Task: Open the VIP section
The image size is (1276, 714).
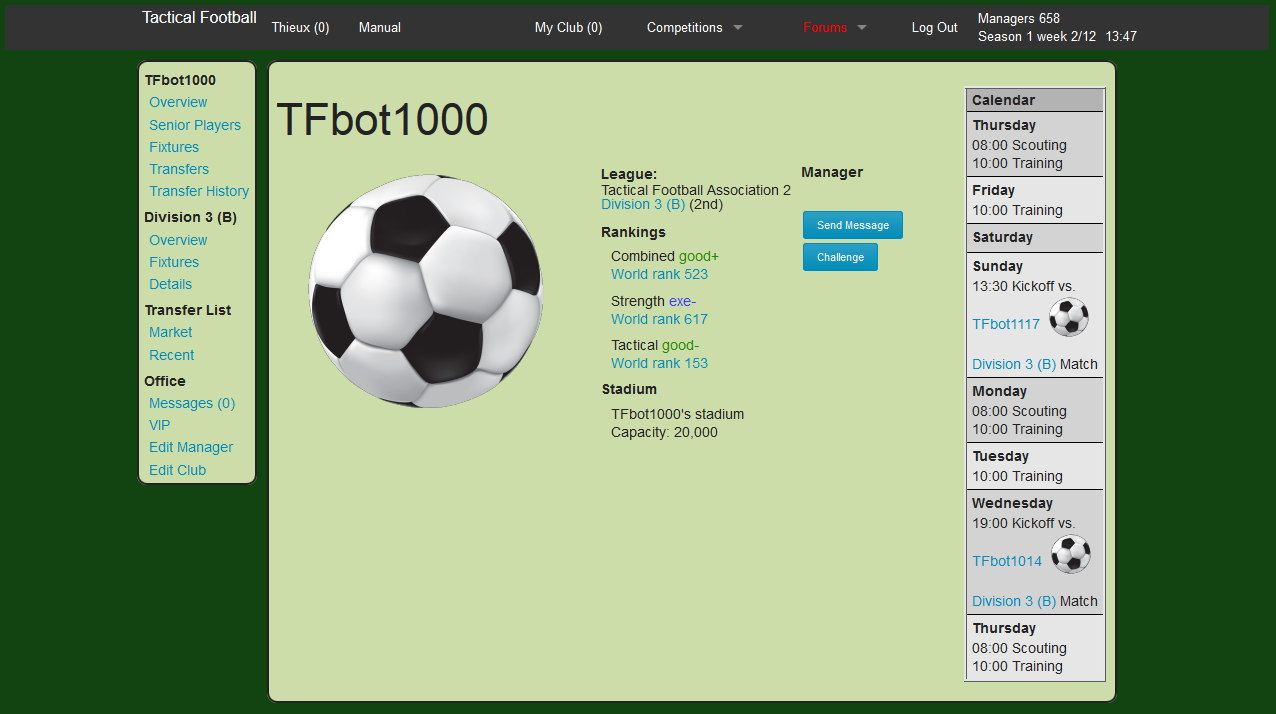Action: click(159, 425)
